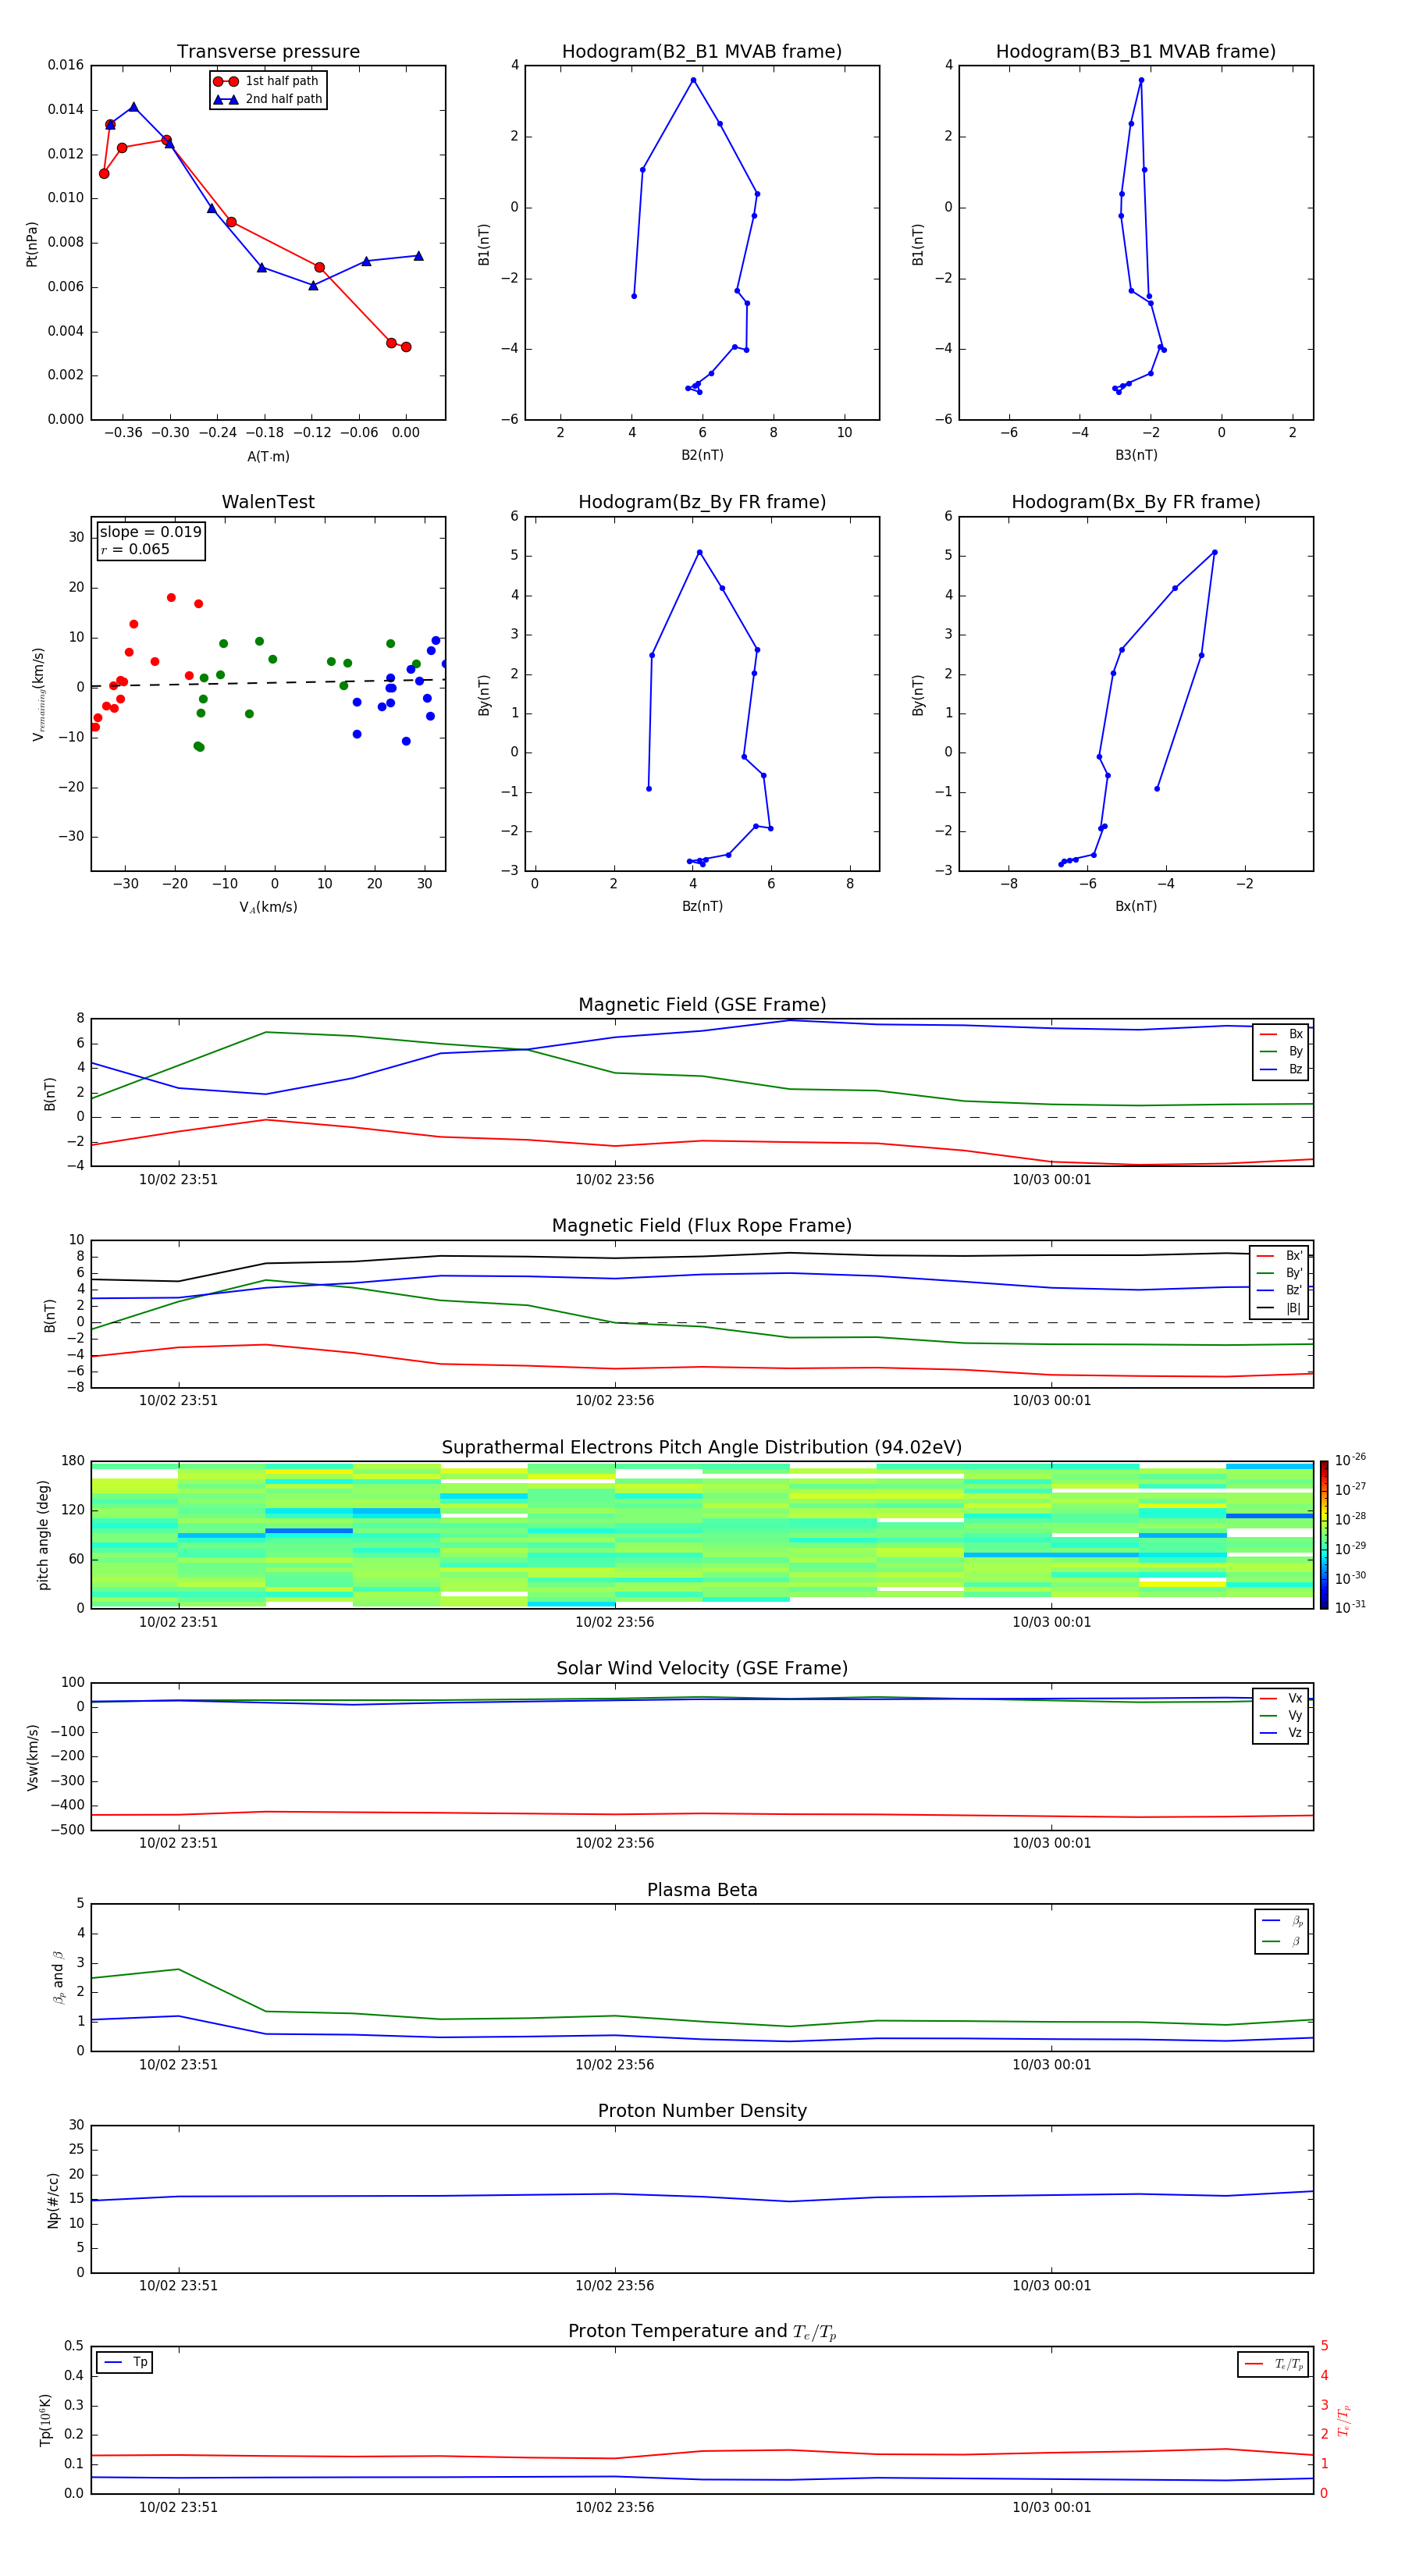Image resolution: width=1405 pixels, height=2576 pixels.
Task: Click the '|B|' entry in Flux Rope legend
Action: pos(1280,1308)
